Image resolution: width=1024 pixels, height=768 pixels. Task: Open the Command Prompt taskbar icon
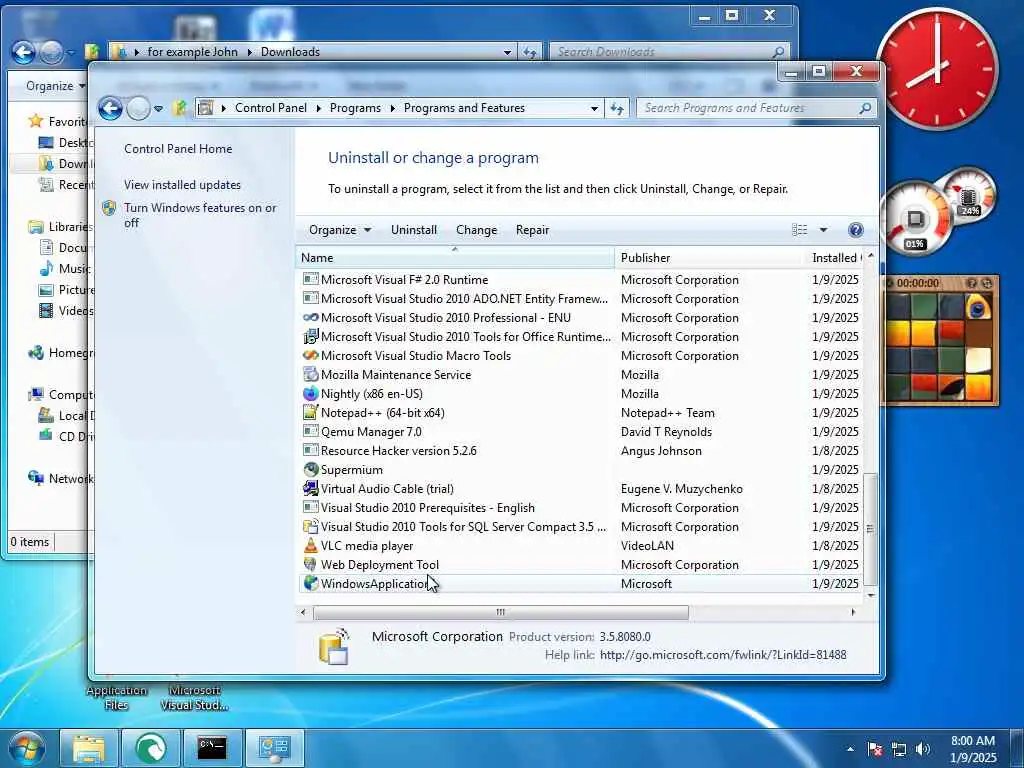coord(213,748)
